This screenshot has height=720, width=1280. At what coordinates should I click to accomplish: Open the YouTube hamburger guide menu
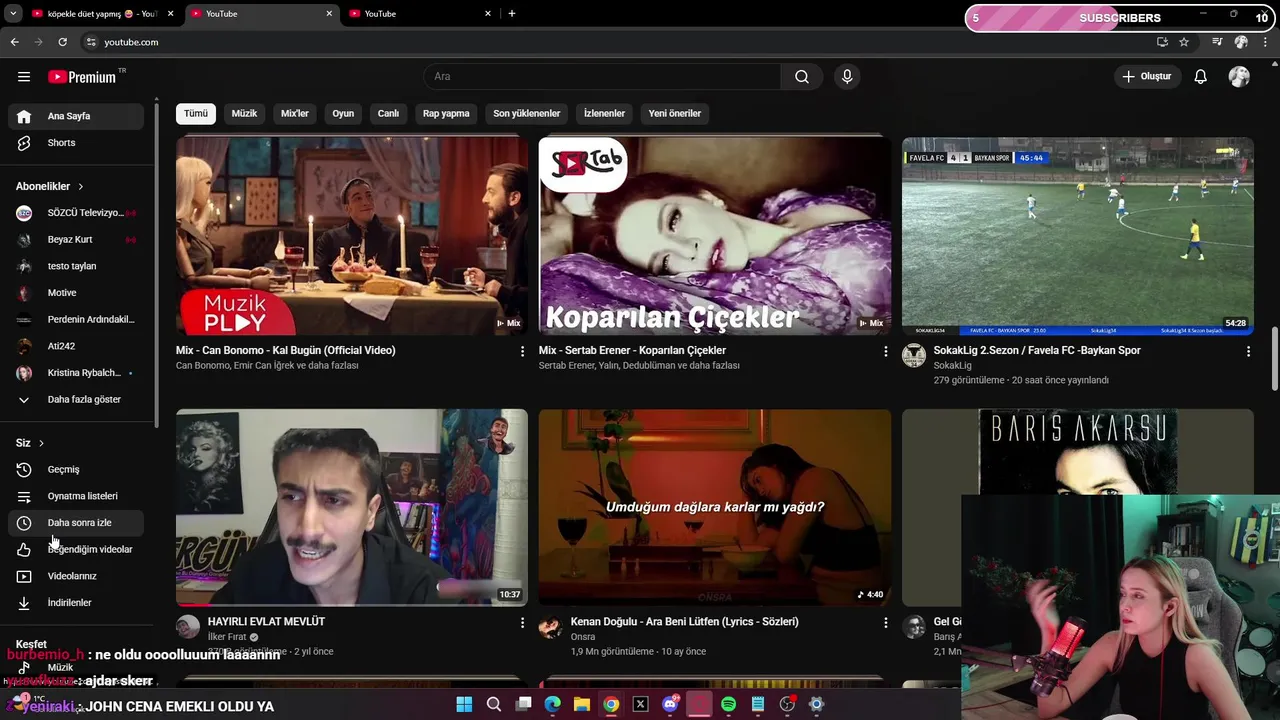click(24, 77)
